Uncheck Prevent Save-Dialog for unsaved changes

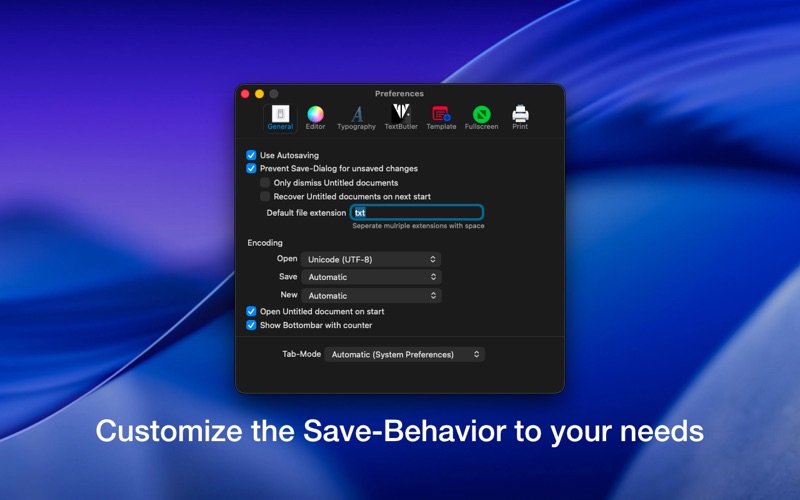[x=251, y=168]
